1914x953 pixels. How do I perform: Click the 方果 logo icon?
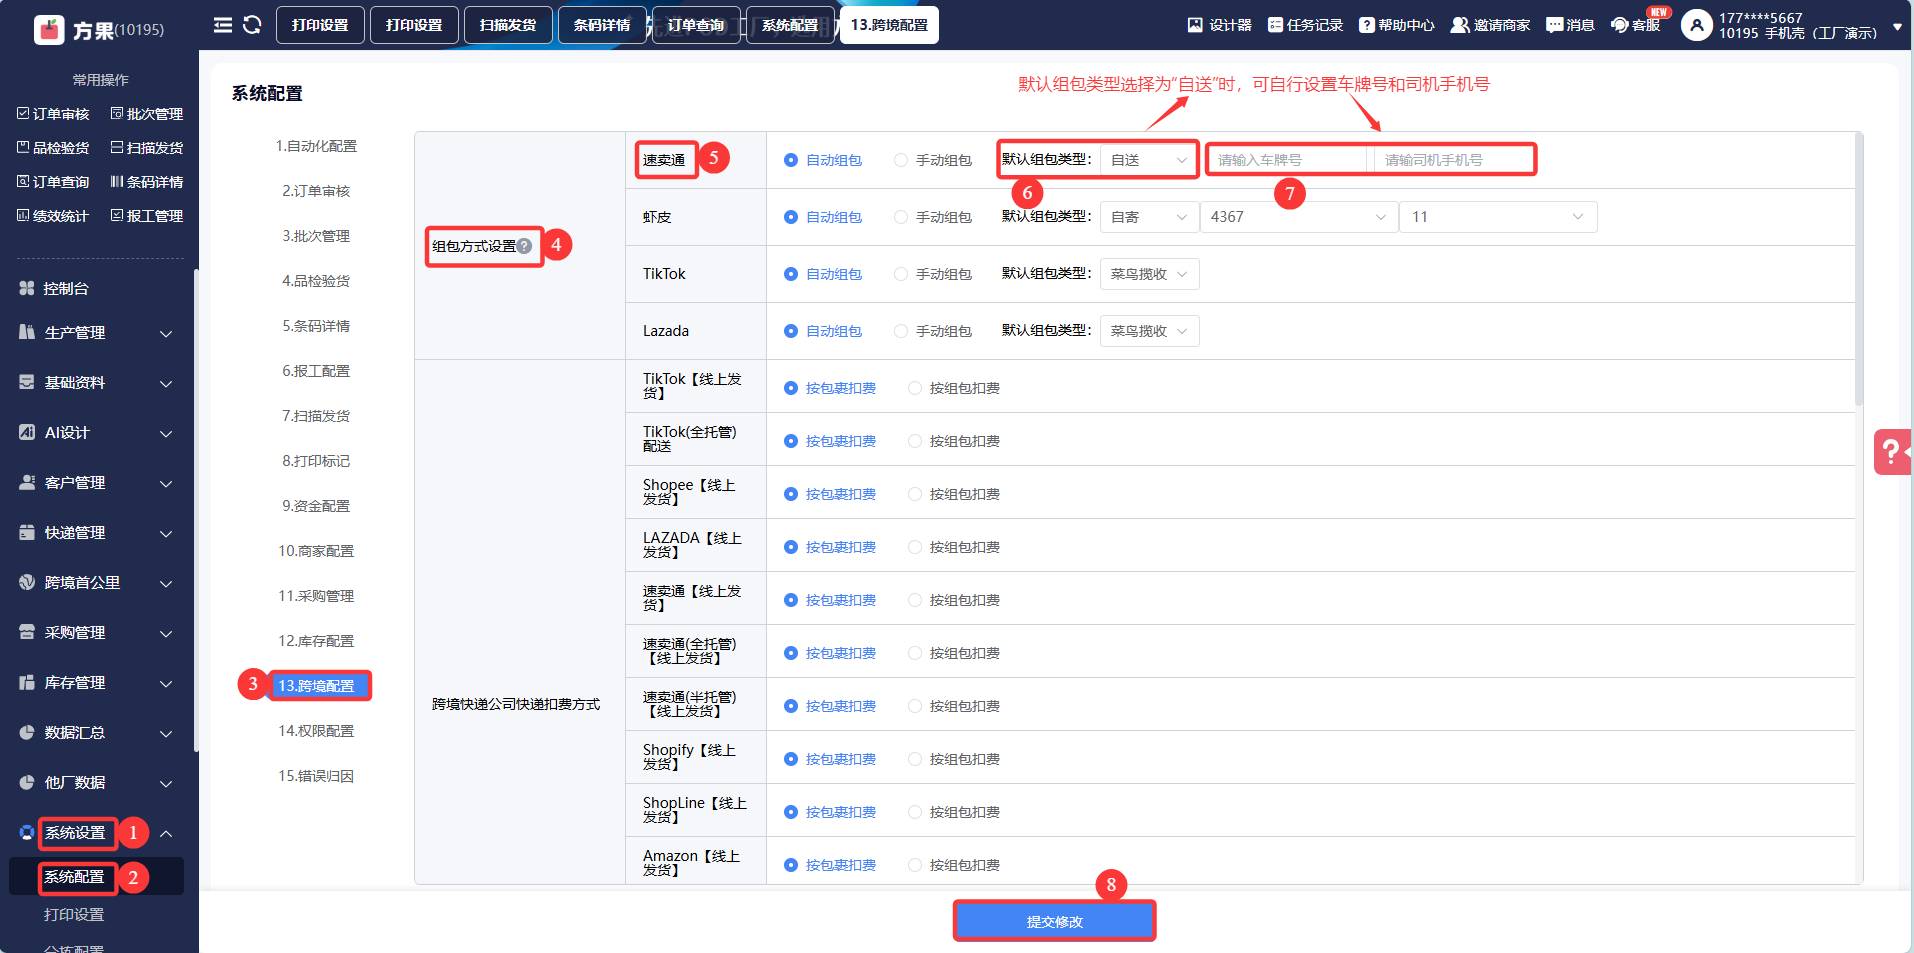tap(49, 30)
